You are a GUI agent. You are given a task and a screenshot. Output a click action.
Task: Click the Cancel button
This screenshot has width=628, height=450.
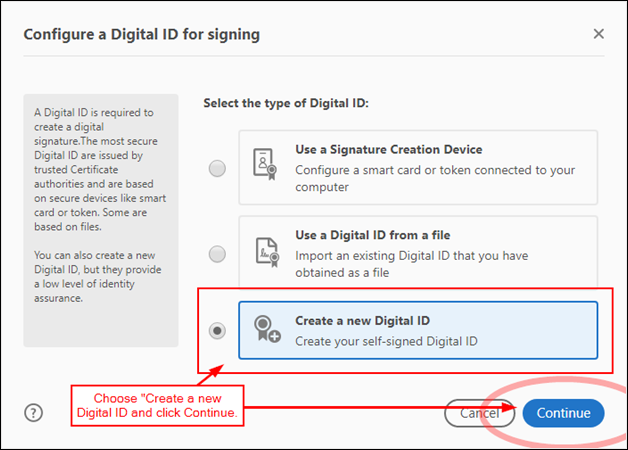coord(479,413)
